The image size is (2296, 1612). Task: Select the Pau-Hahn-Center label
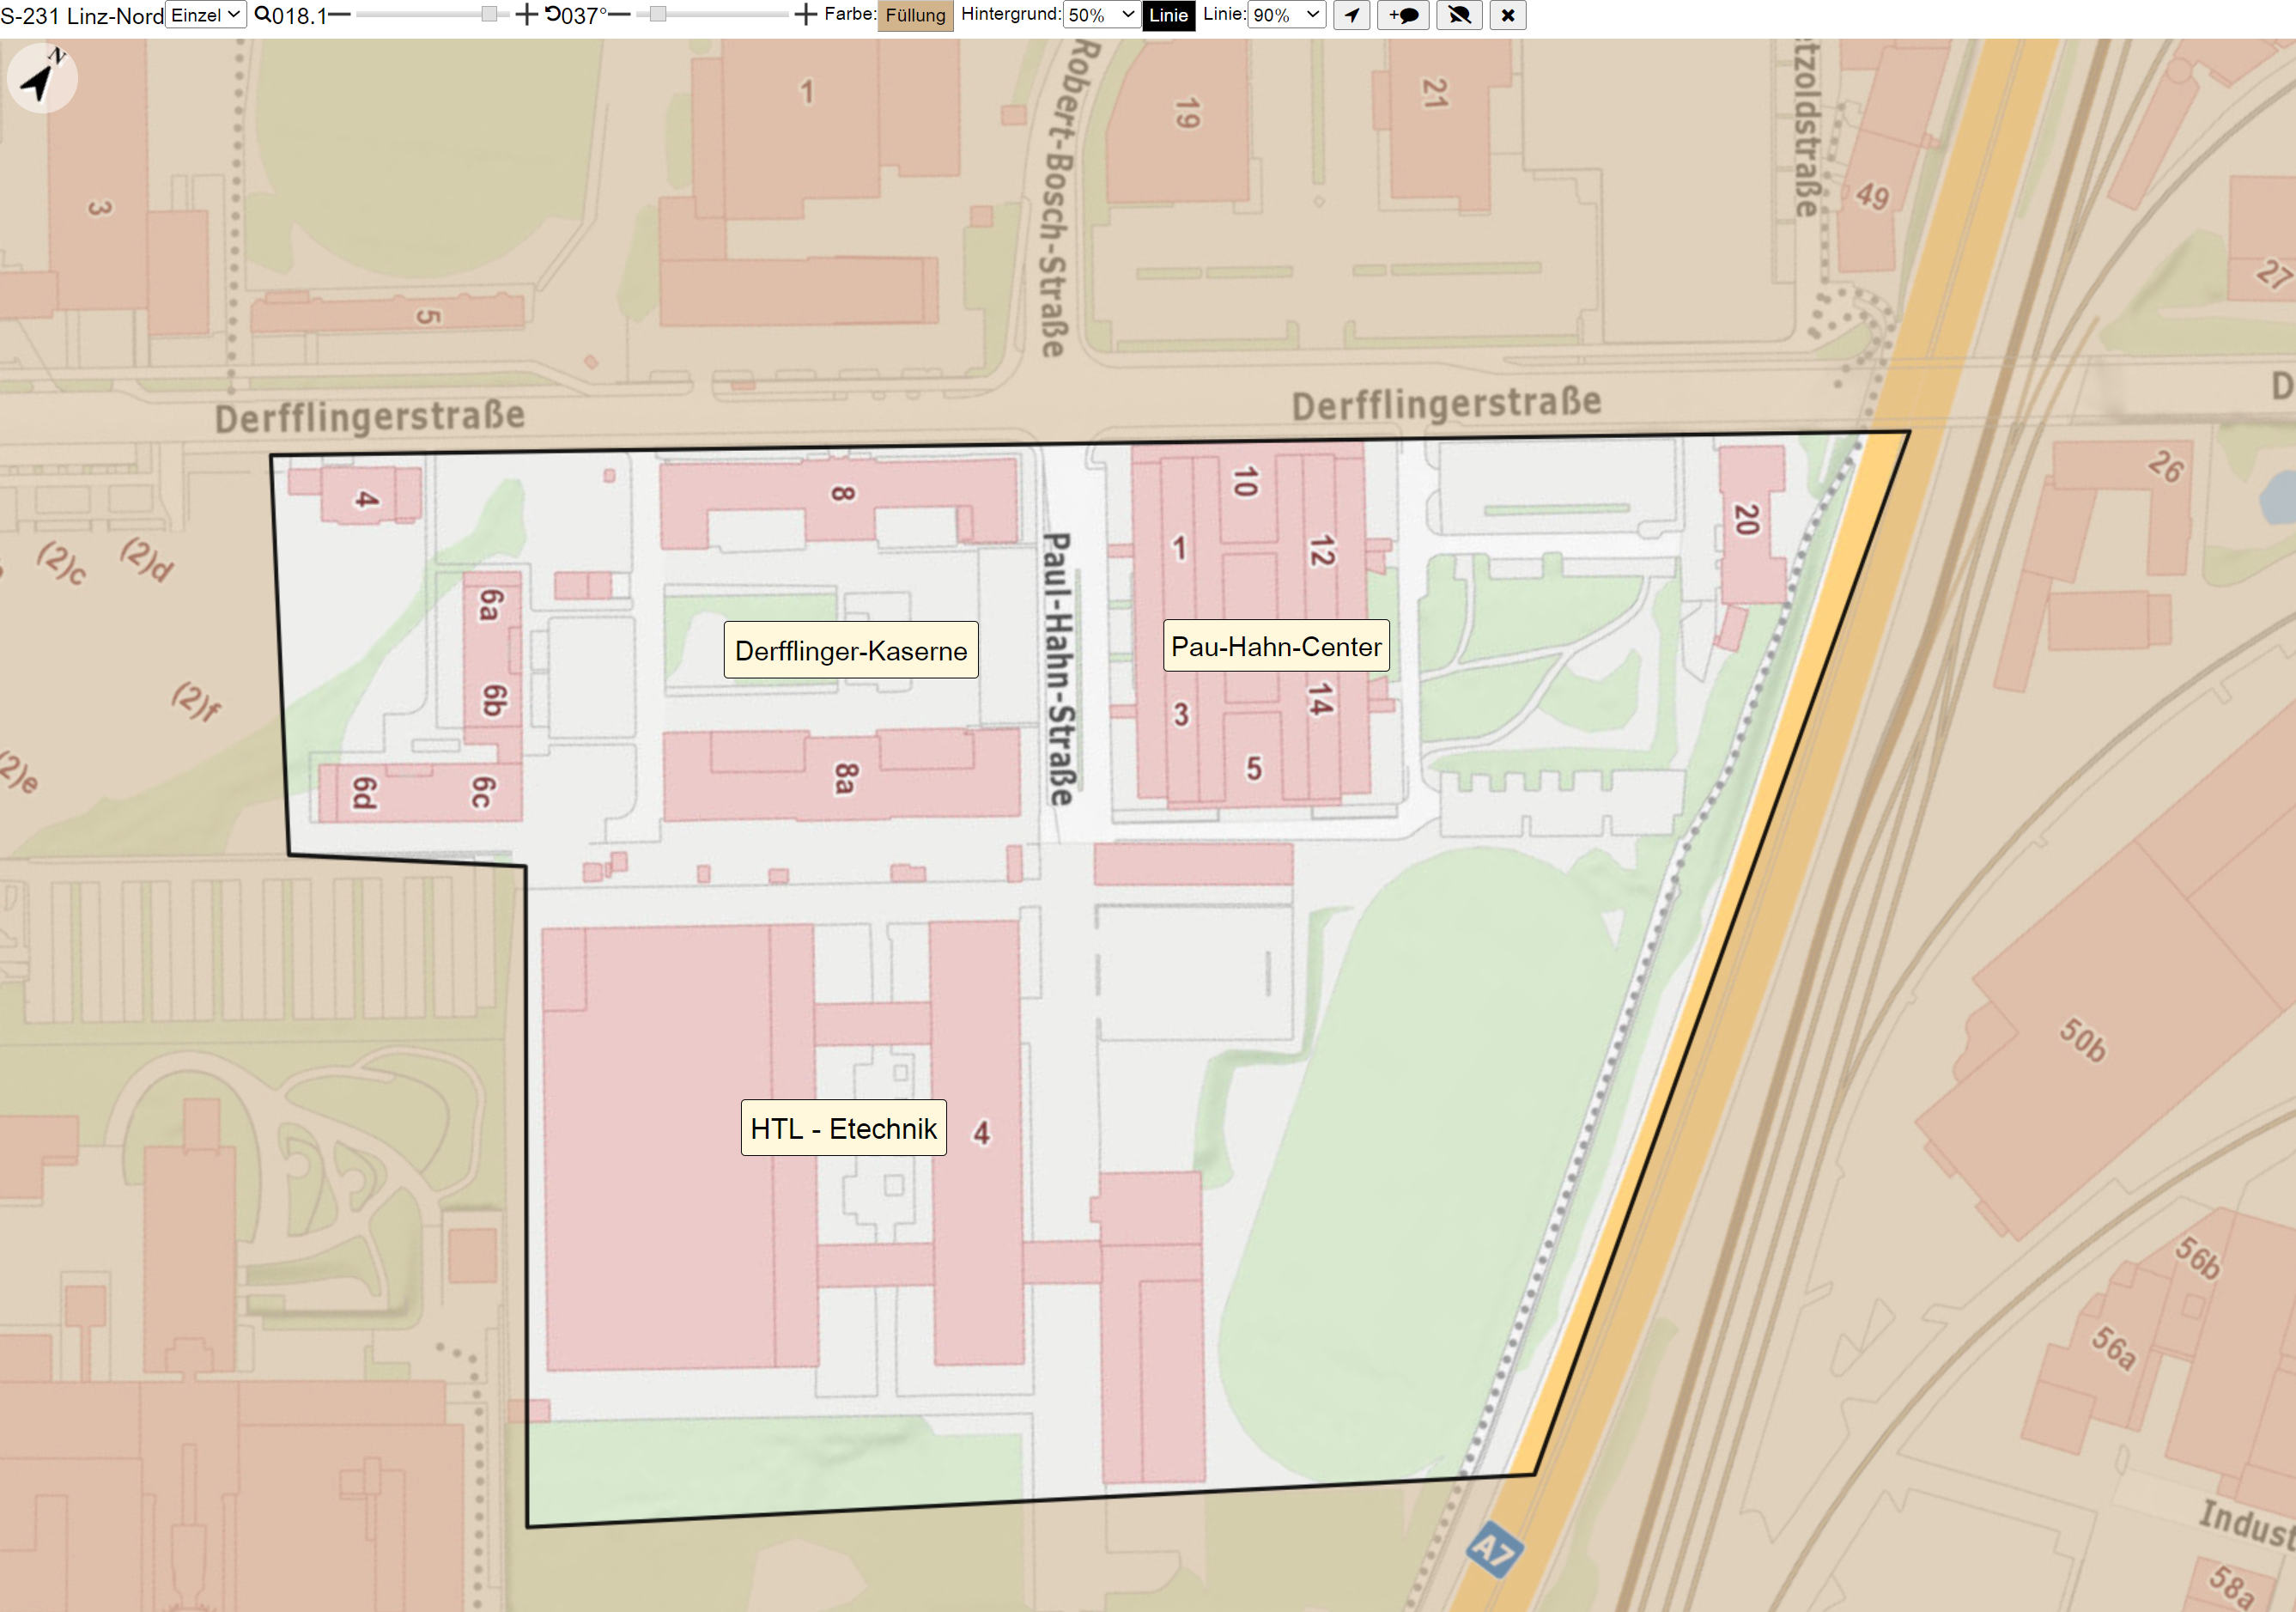(x=1276, y=646)
